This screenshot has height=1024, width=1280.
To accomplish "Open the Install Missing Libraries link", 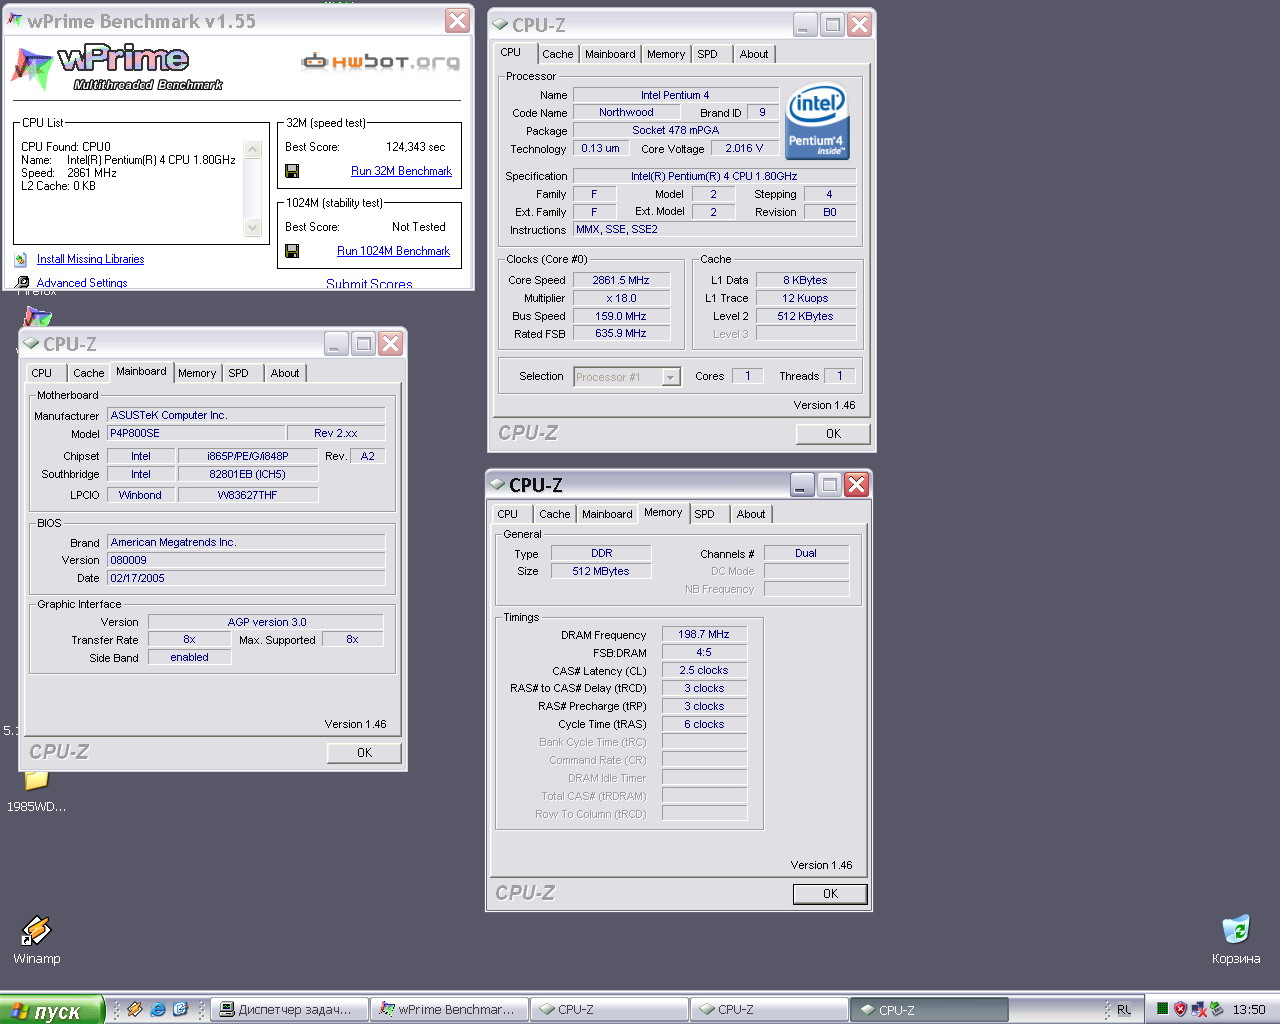I will [90, 259].
